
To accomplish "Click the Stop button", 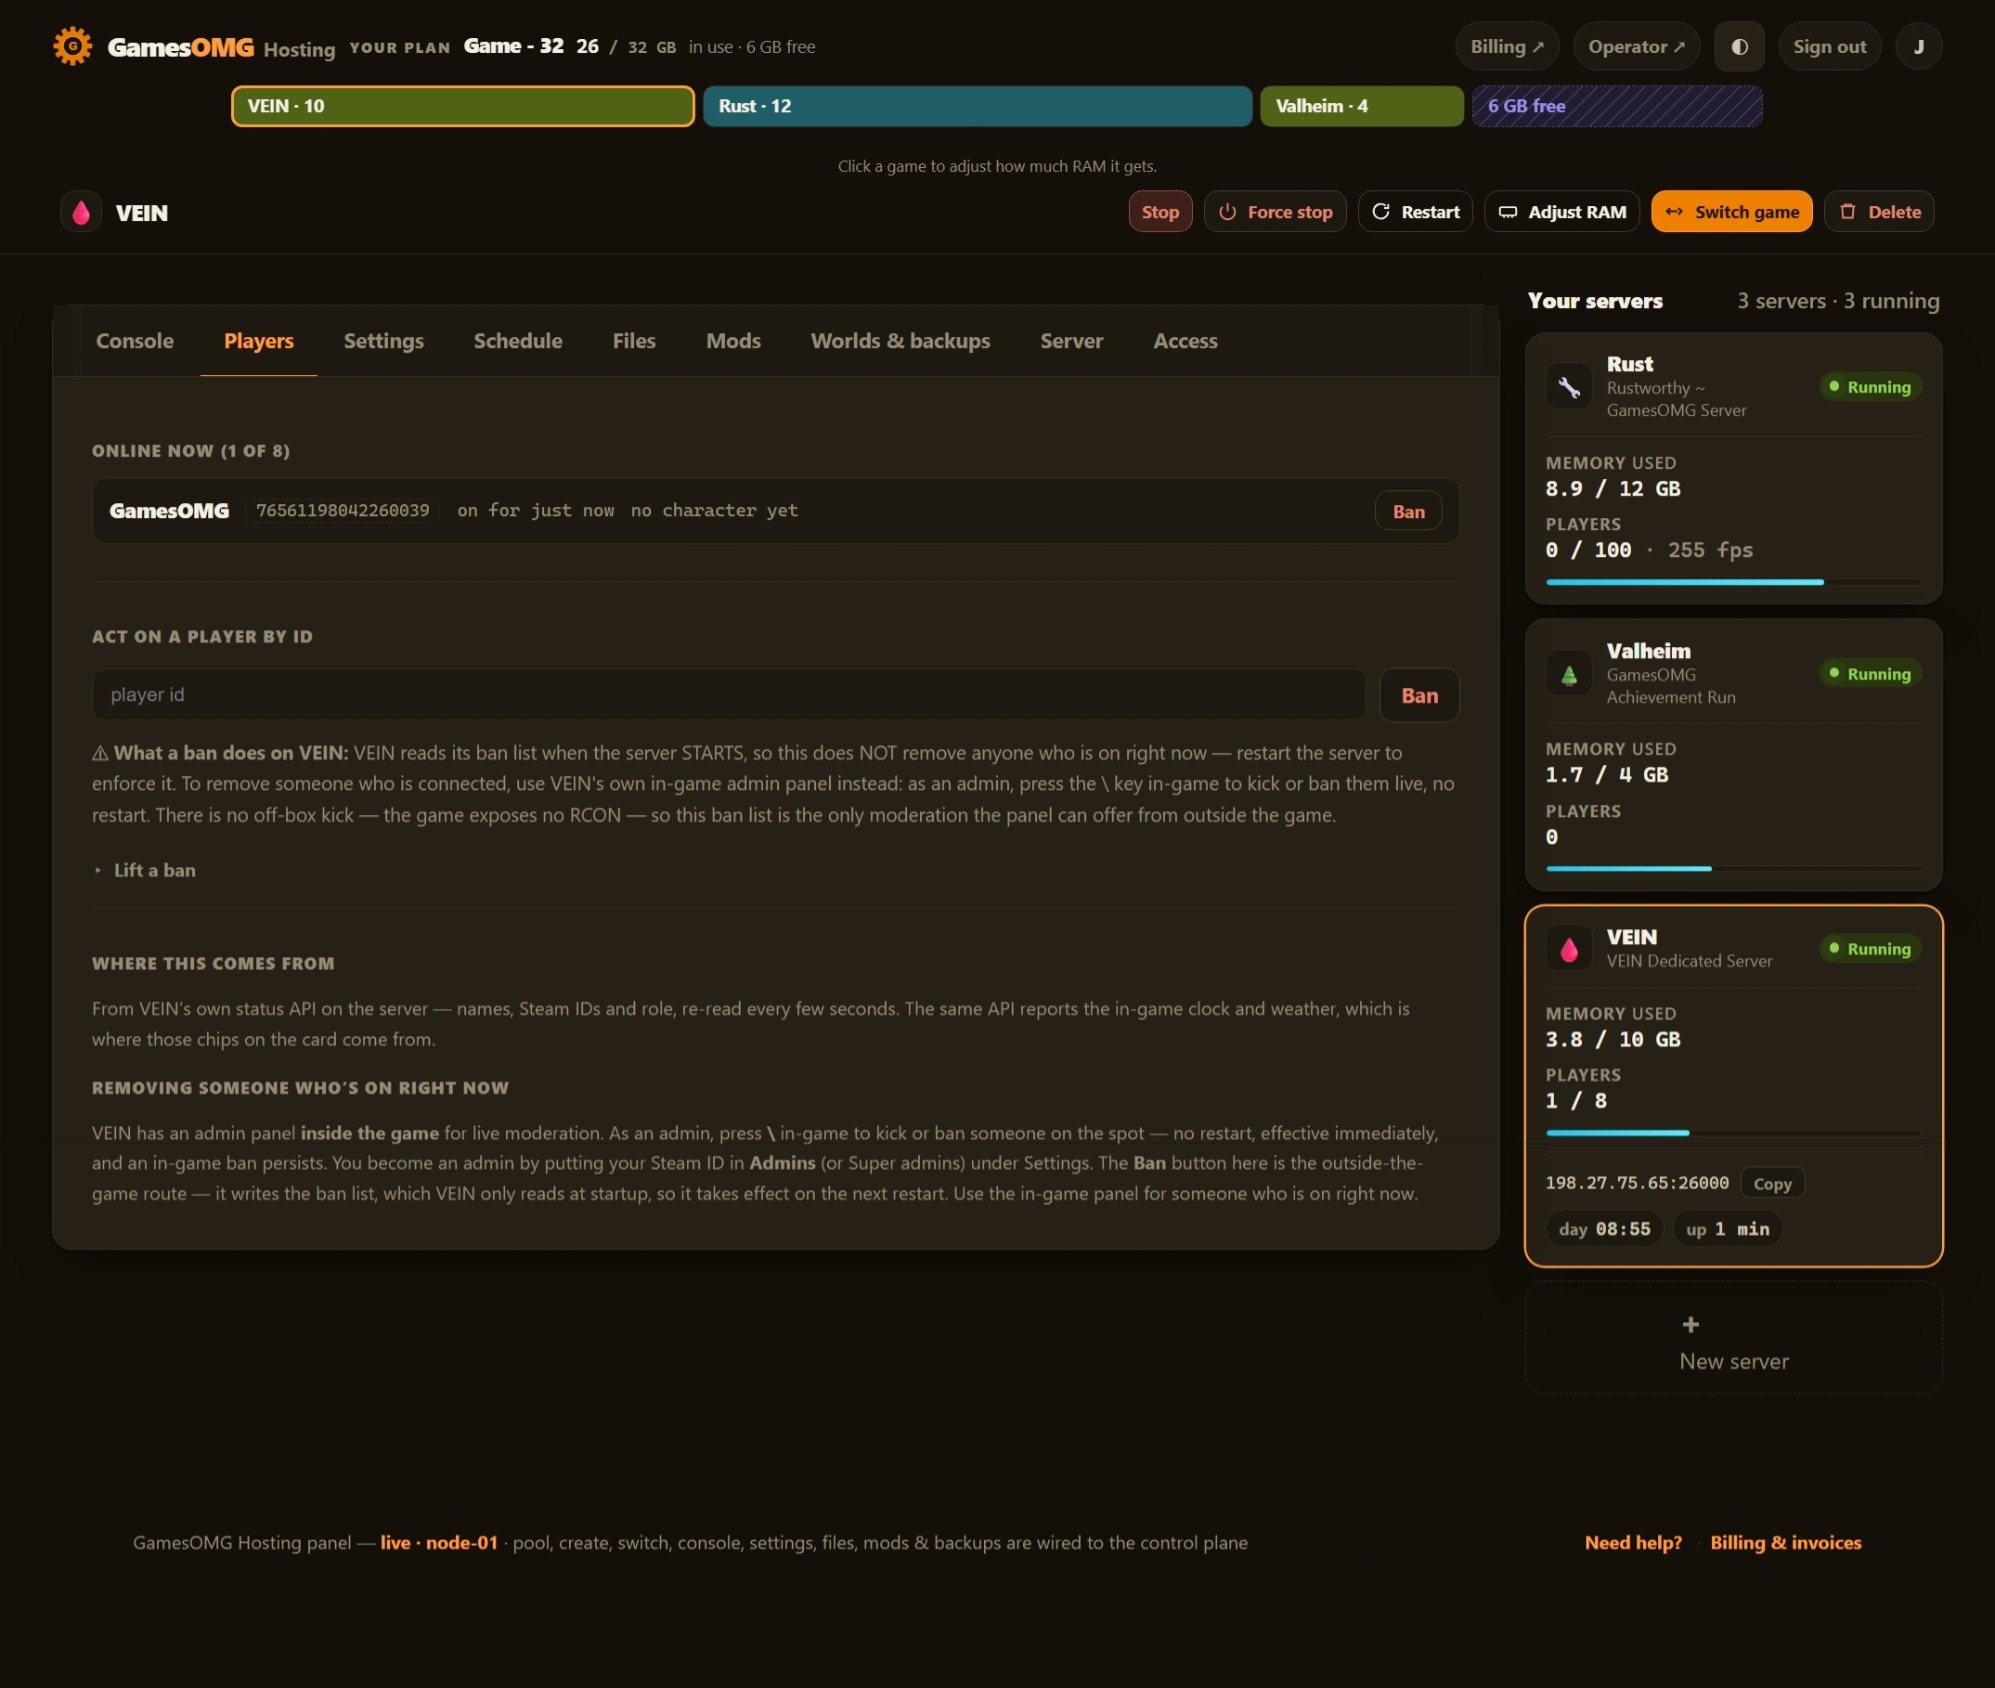I will point(1160,212).
